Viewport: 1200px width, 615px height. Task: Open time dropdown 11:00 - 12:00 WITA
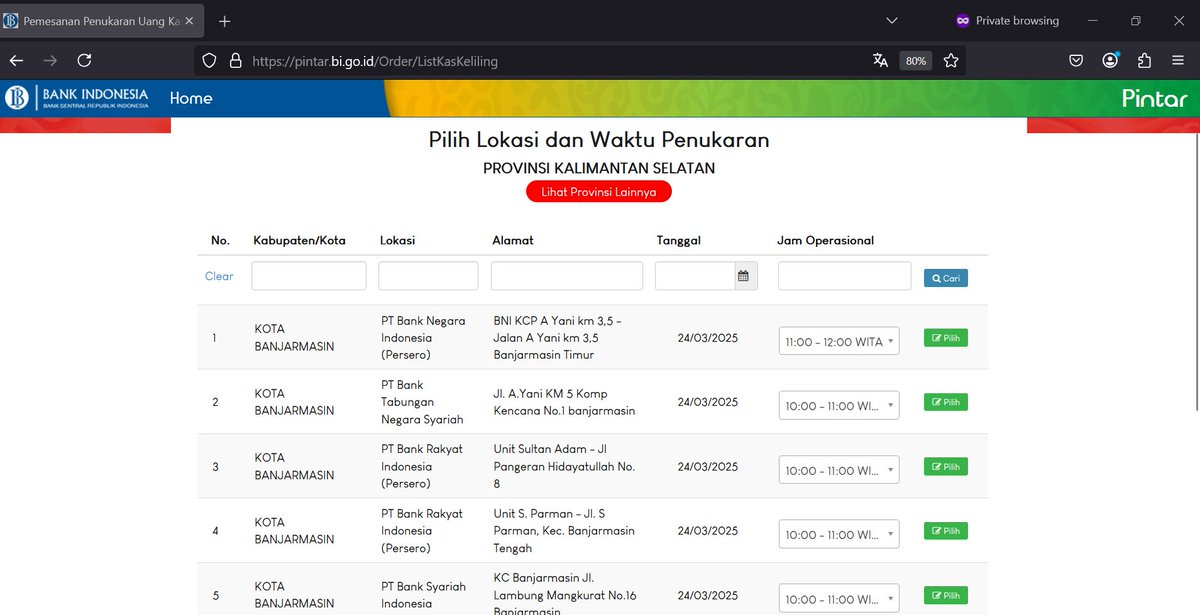coord(839,341)
